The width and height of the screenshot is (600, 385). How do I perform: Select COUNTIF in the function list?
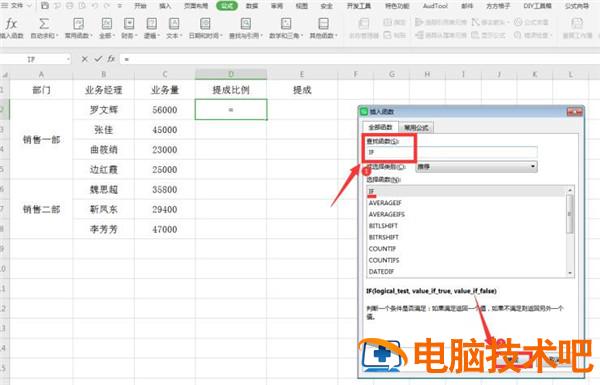pos(466,249)
